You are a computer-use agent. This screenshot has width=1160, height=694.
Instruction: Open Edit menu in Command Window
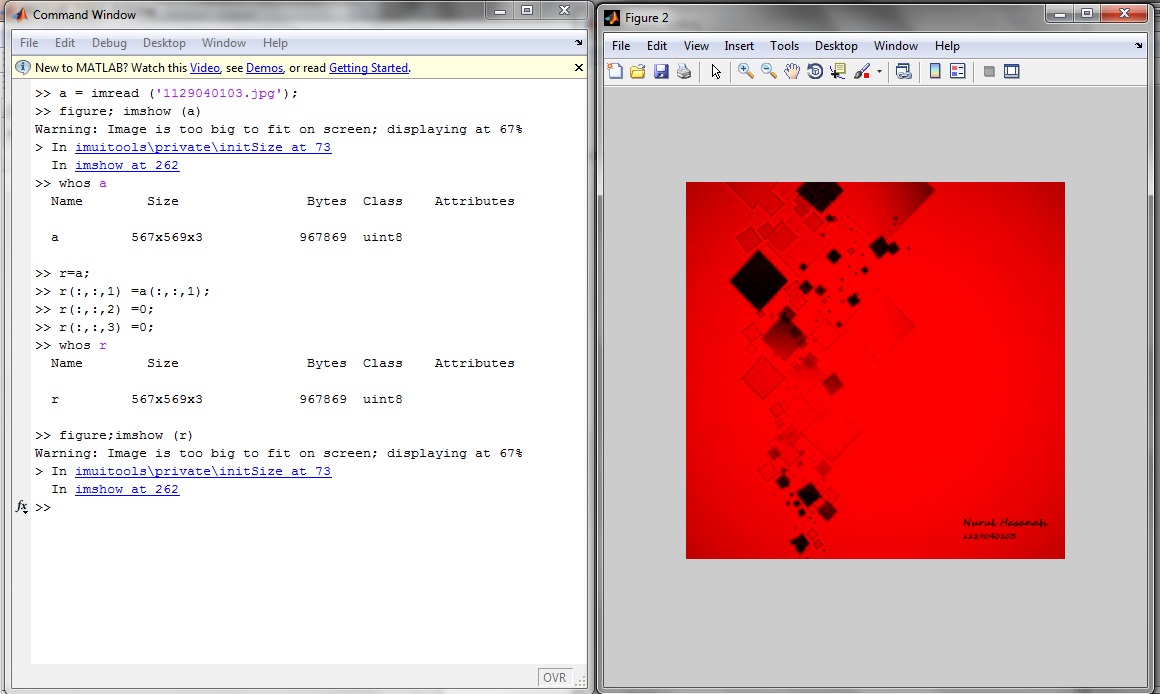(x=64, y=43)
